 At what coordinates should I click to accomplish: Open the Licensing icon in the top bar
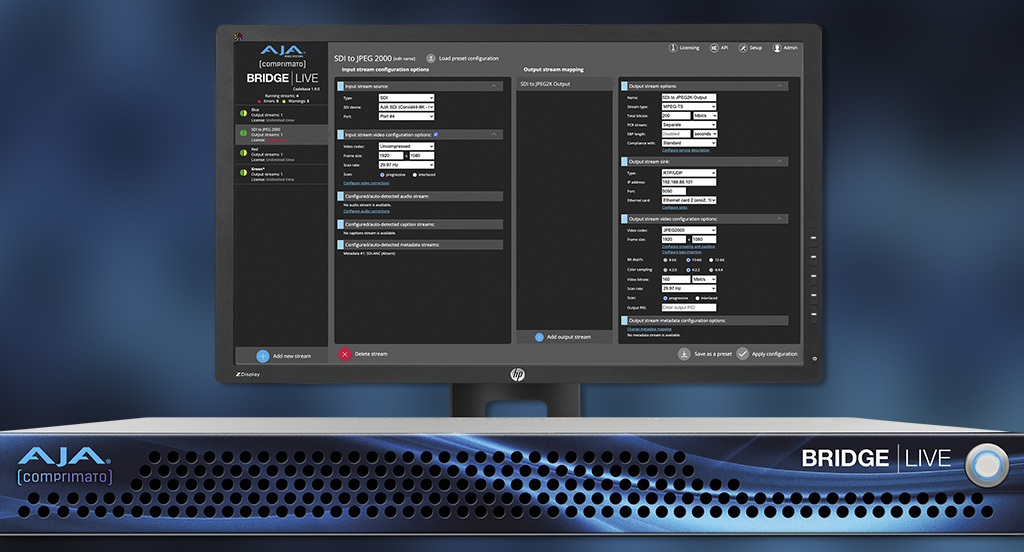pyautogui.click(x=673, y=48)
